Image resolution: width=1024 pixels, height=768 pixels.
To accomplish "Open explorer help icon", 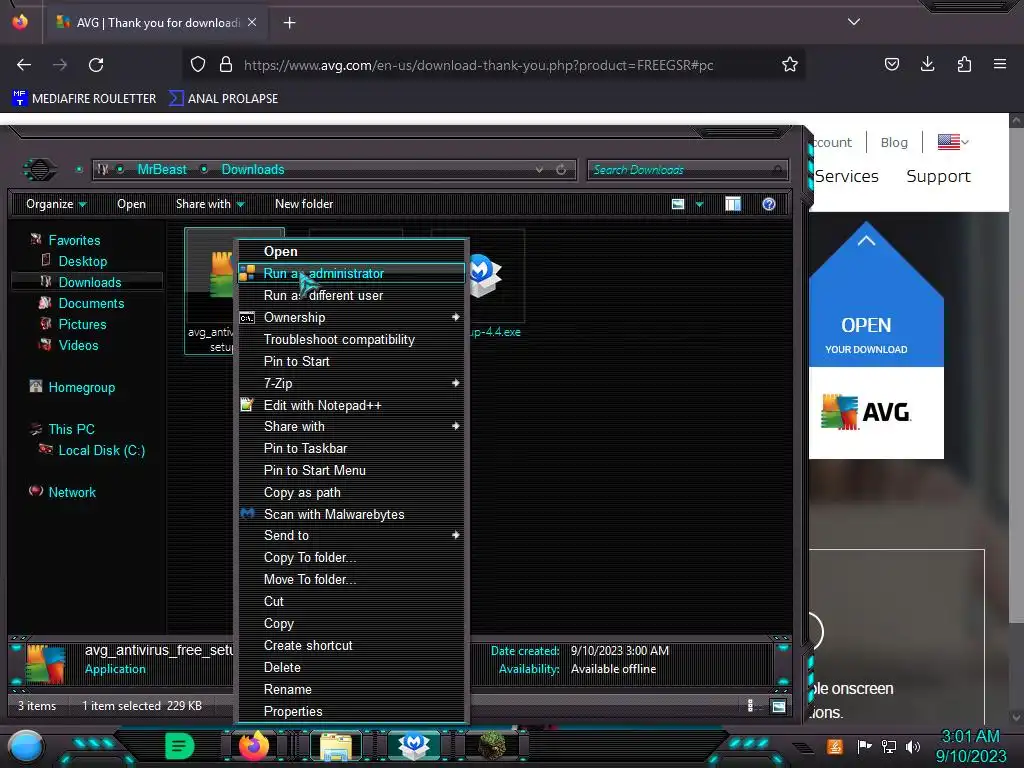I will [x=769, y=204].
